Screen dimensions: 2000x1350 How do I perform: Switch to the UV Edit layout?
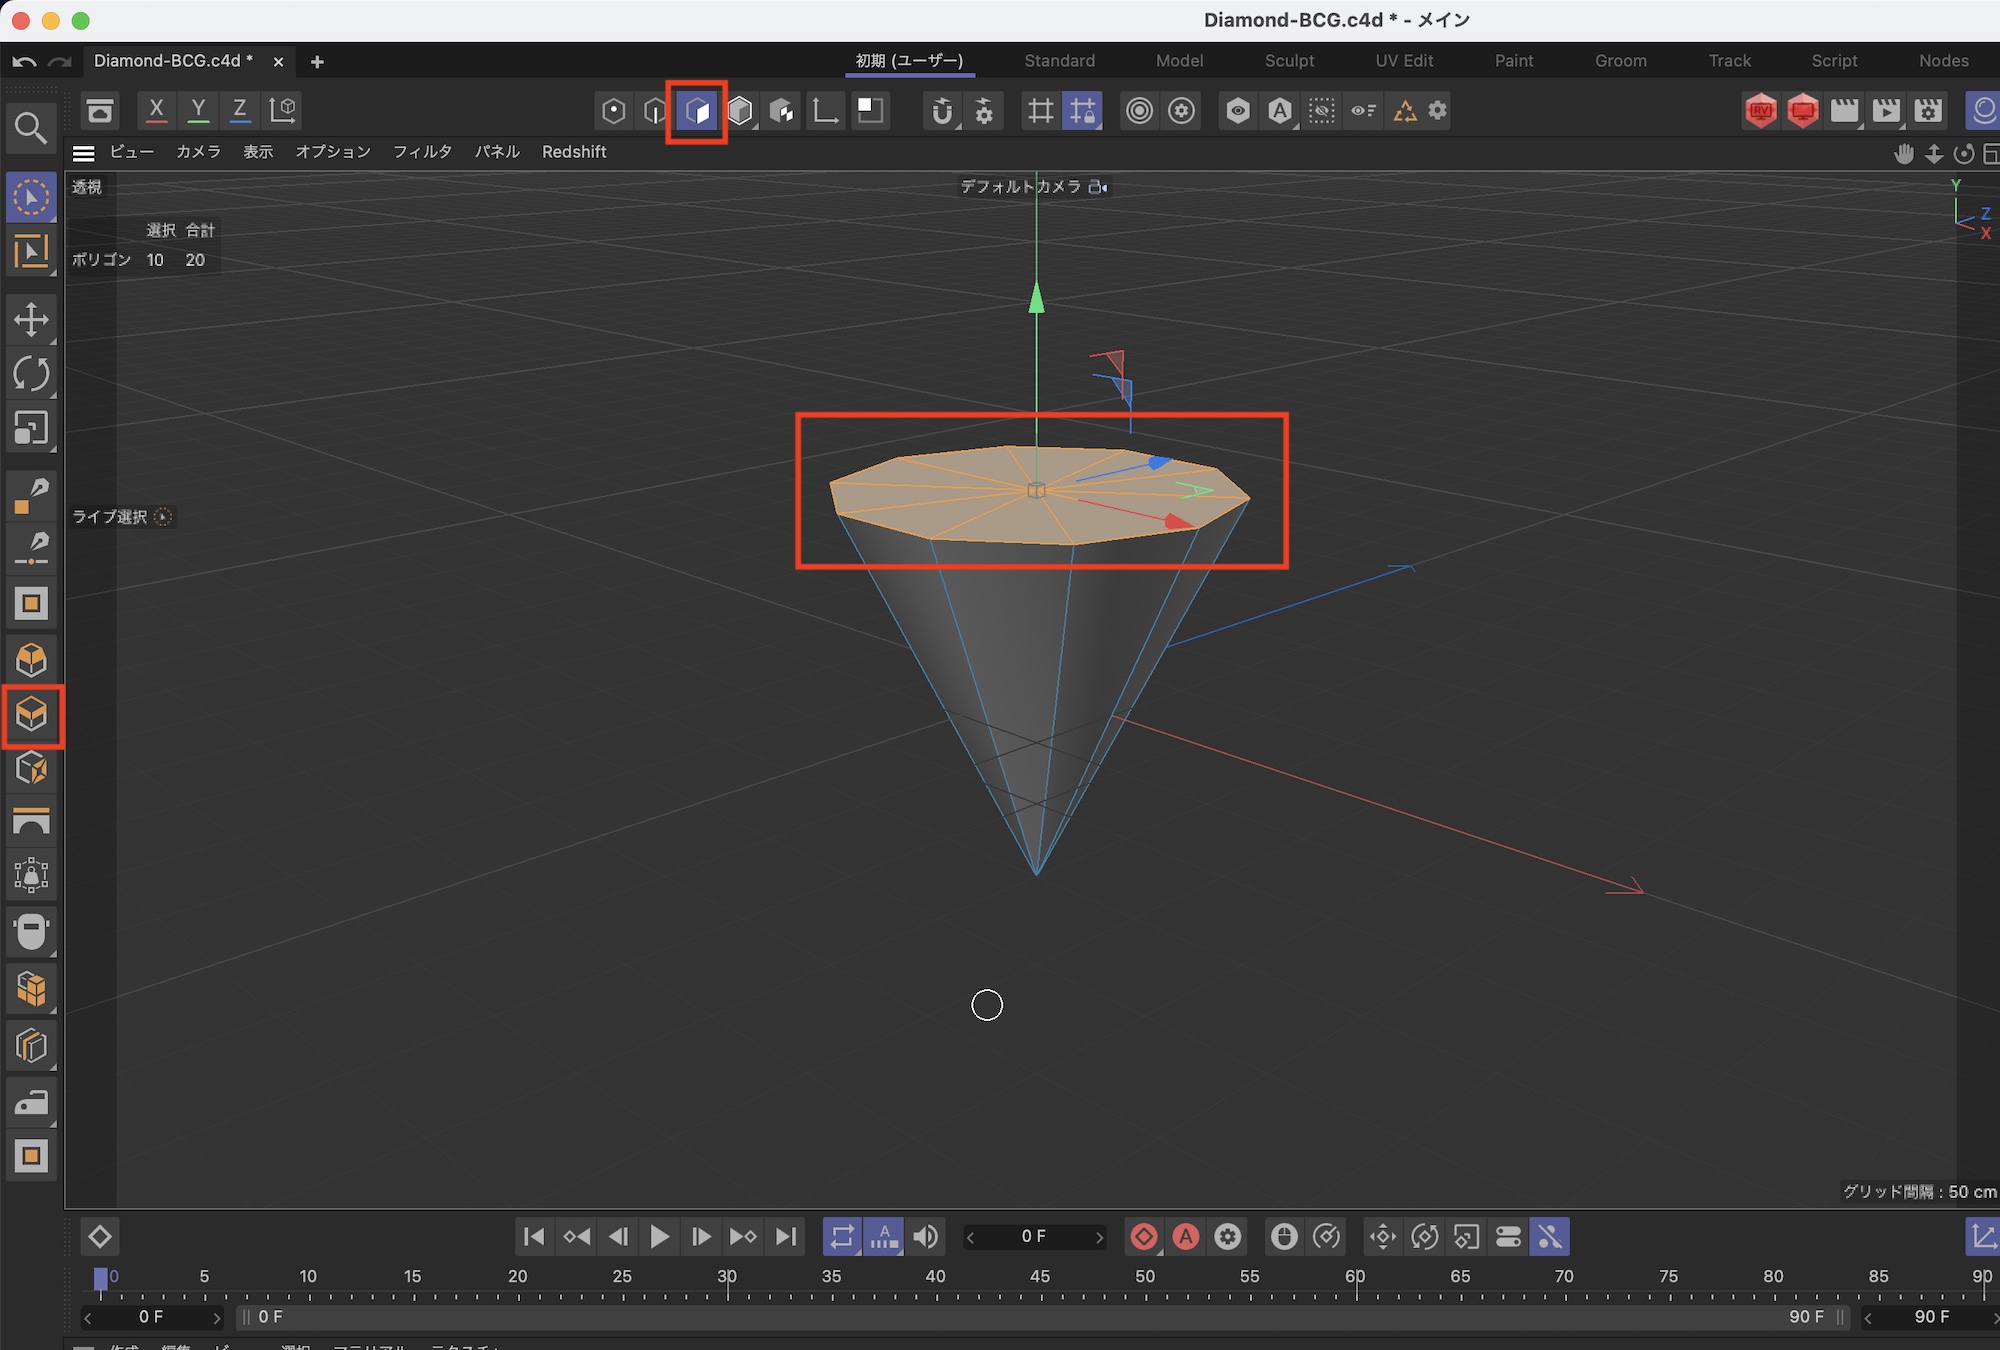1404,61
